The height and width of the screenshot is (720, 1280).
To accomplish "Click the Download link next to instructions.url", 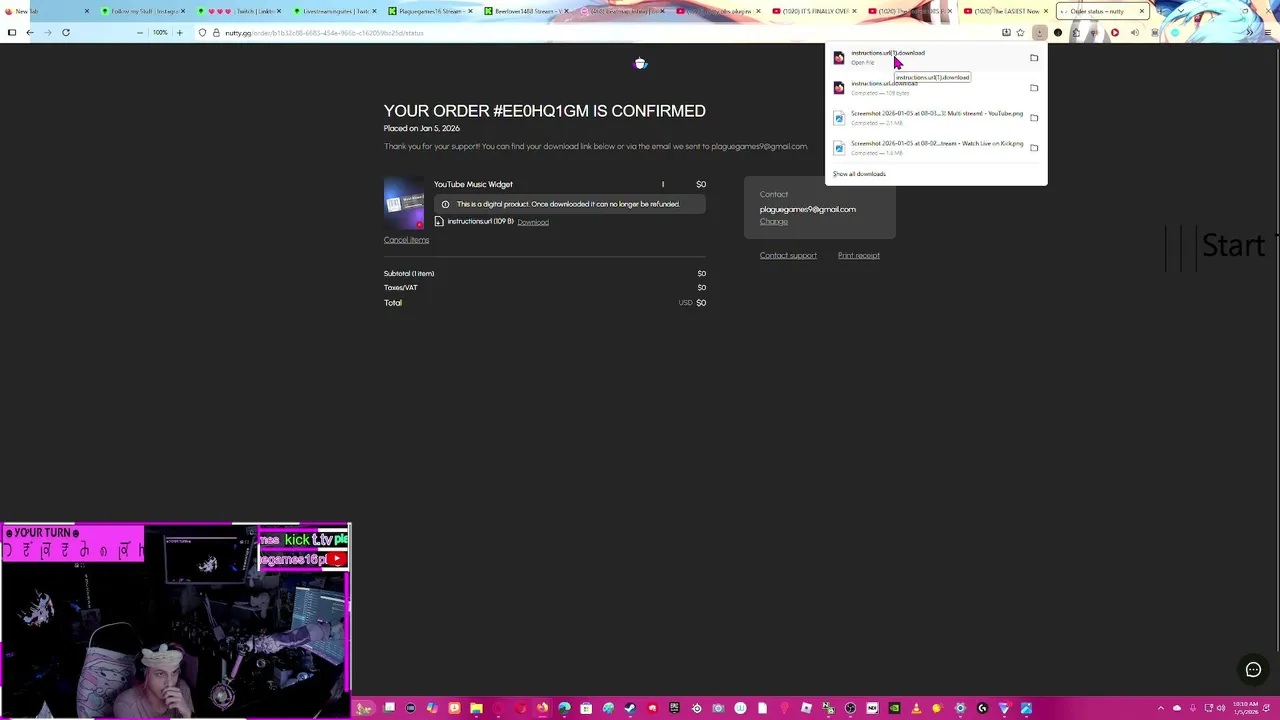I will pos(533,222).
